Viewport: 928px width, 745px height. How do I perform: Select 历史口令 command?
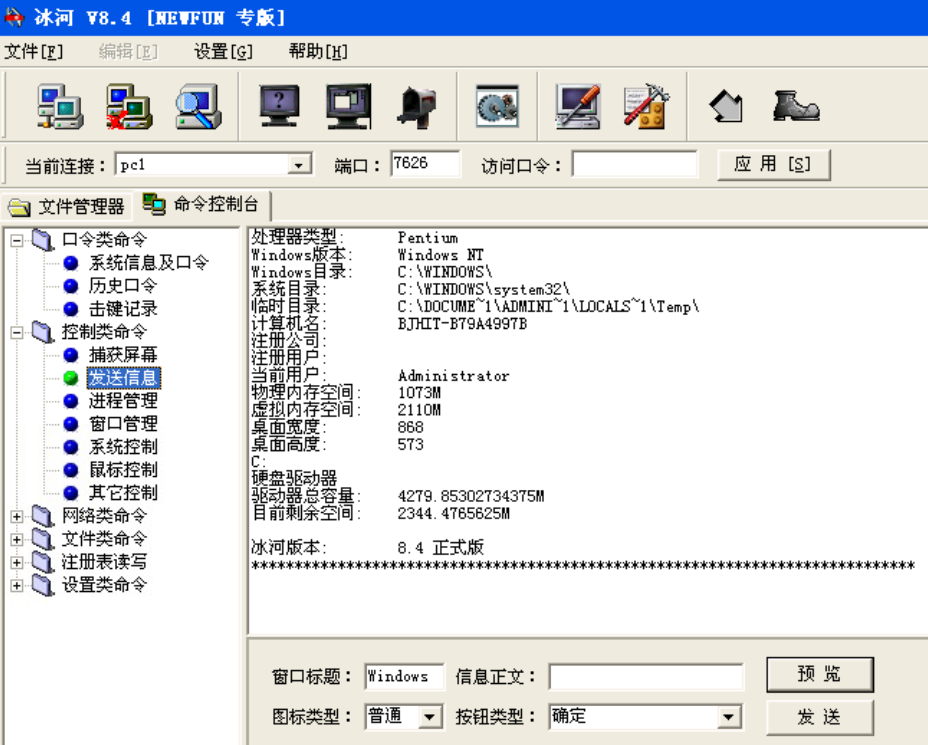tap(123, 286)
